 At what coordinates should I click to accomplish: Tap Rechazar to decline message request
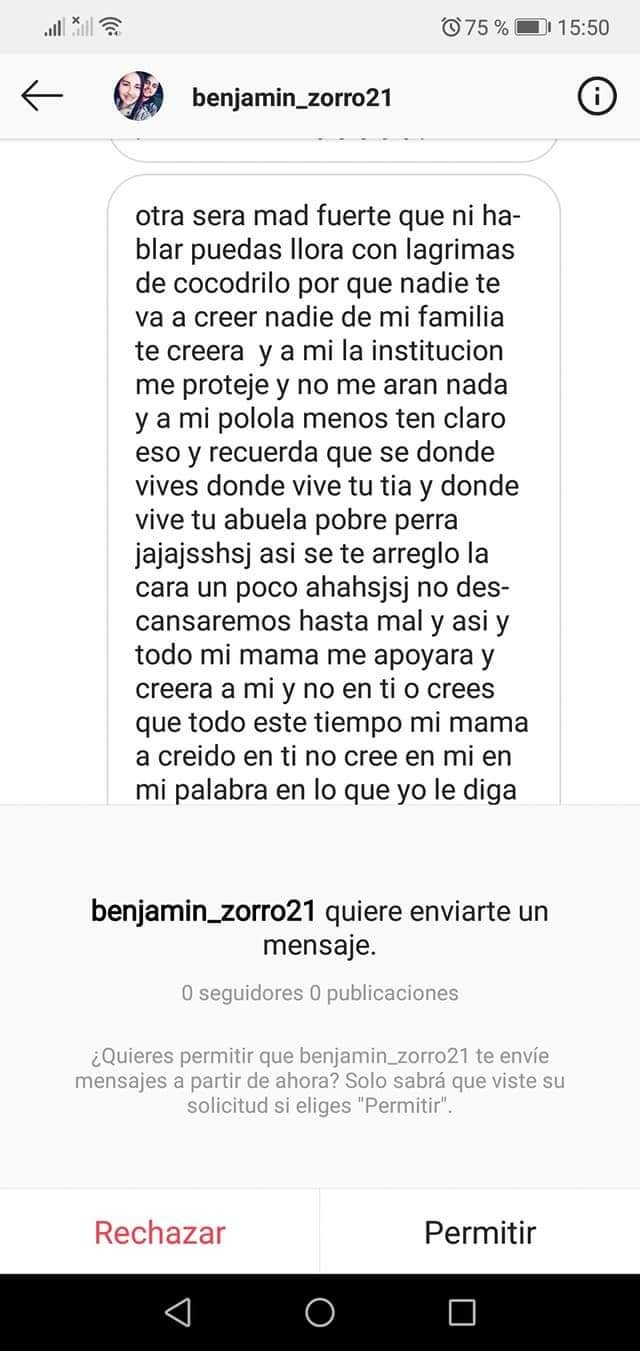coord(160,1232)
